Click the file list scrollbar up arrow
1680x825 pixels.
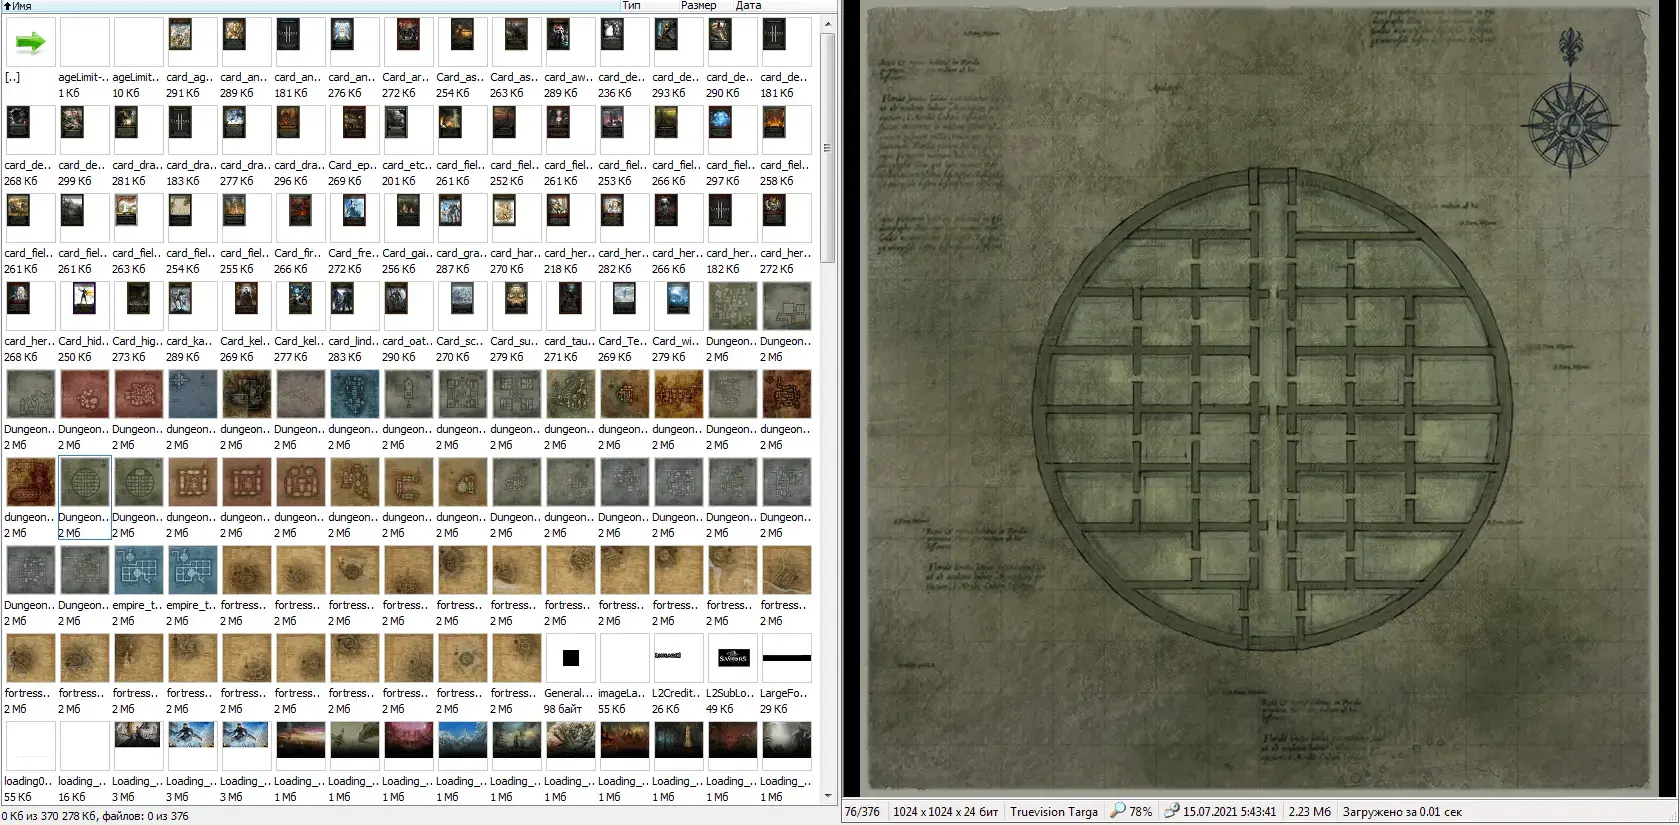828,22
